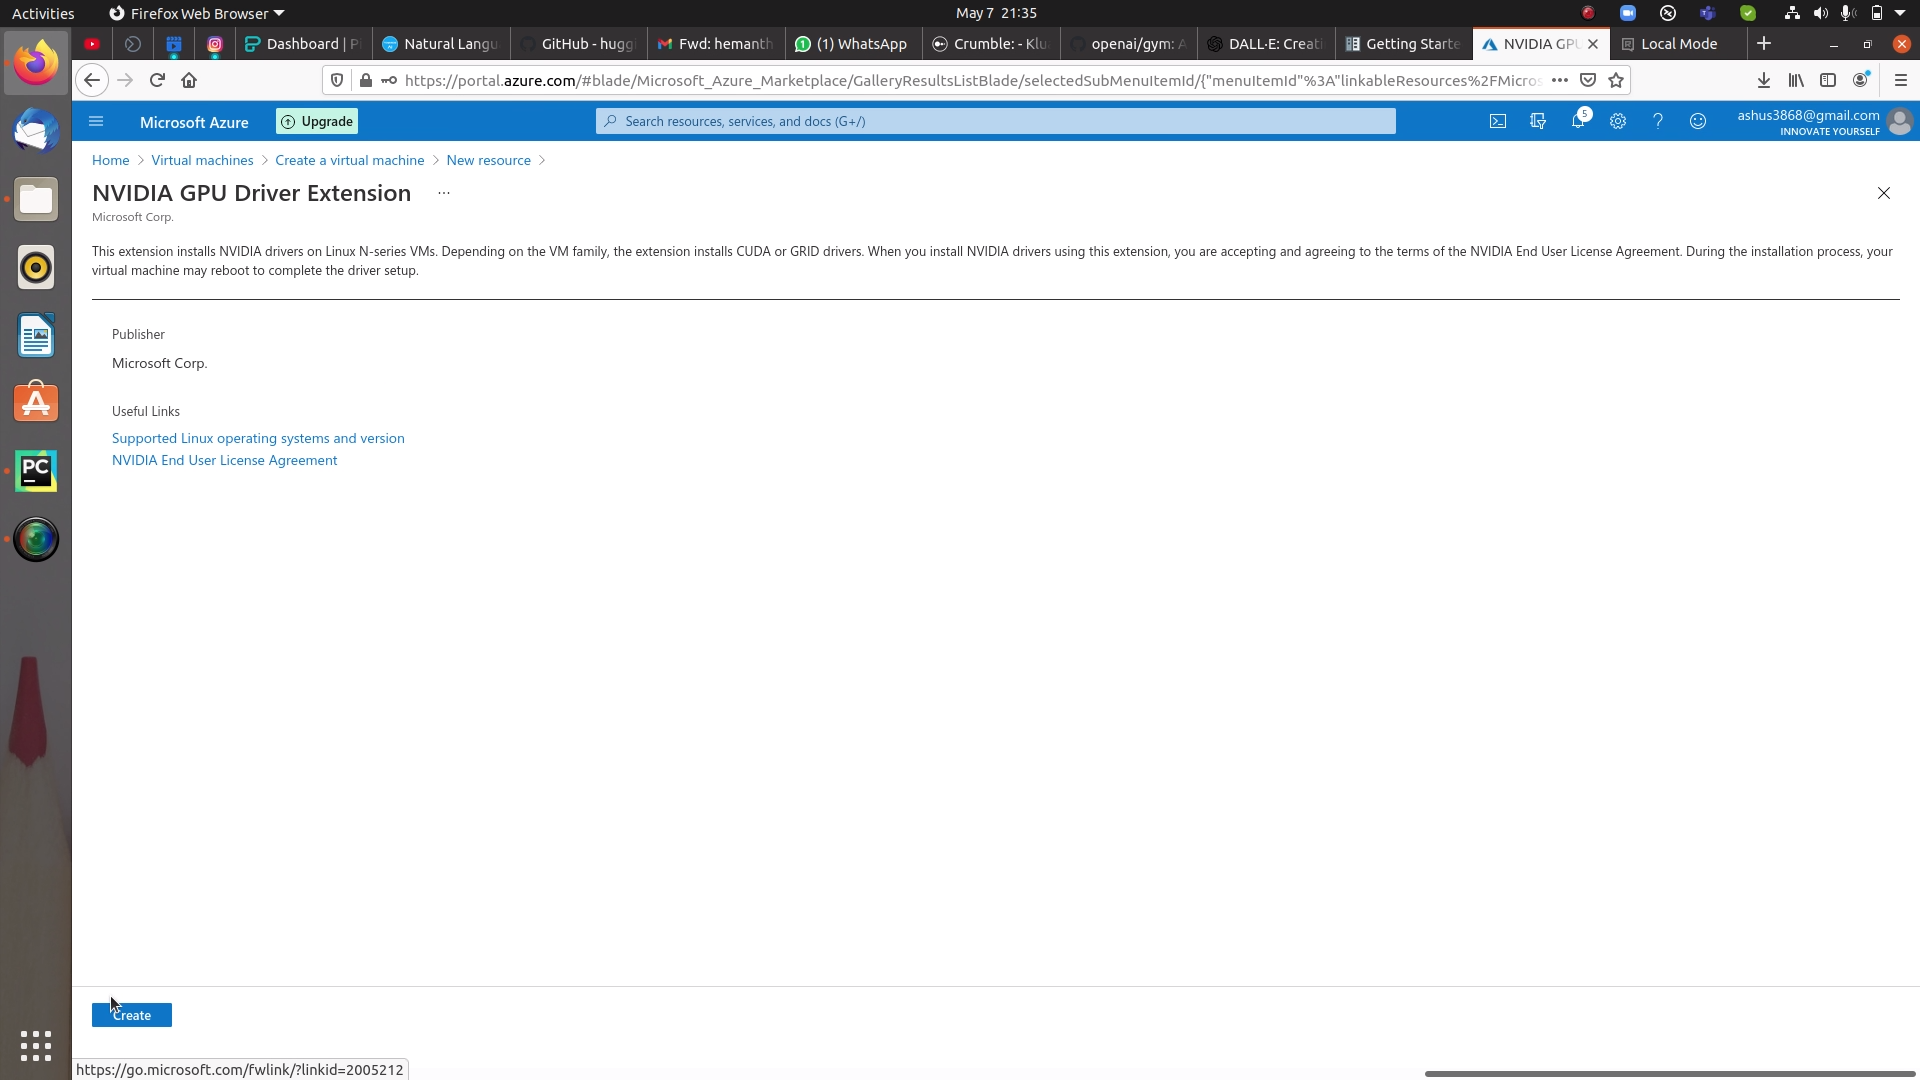Image resolution: width=1920 pixels, height=1080 pixels.
Task: Click the blue Create button
Action: tap(131, 1014)
